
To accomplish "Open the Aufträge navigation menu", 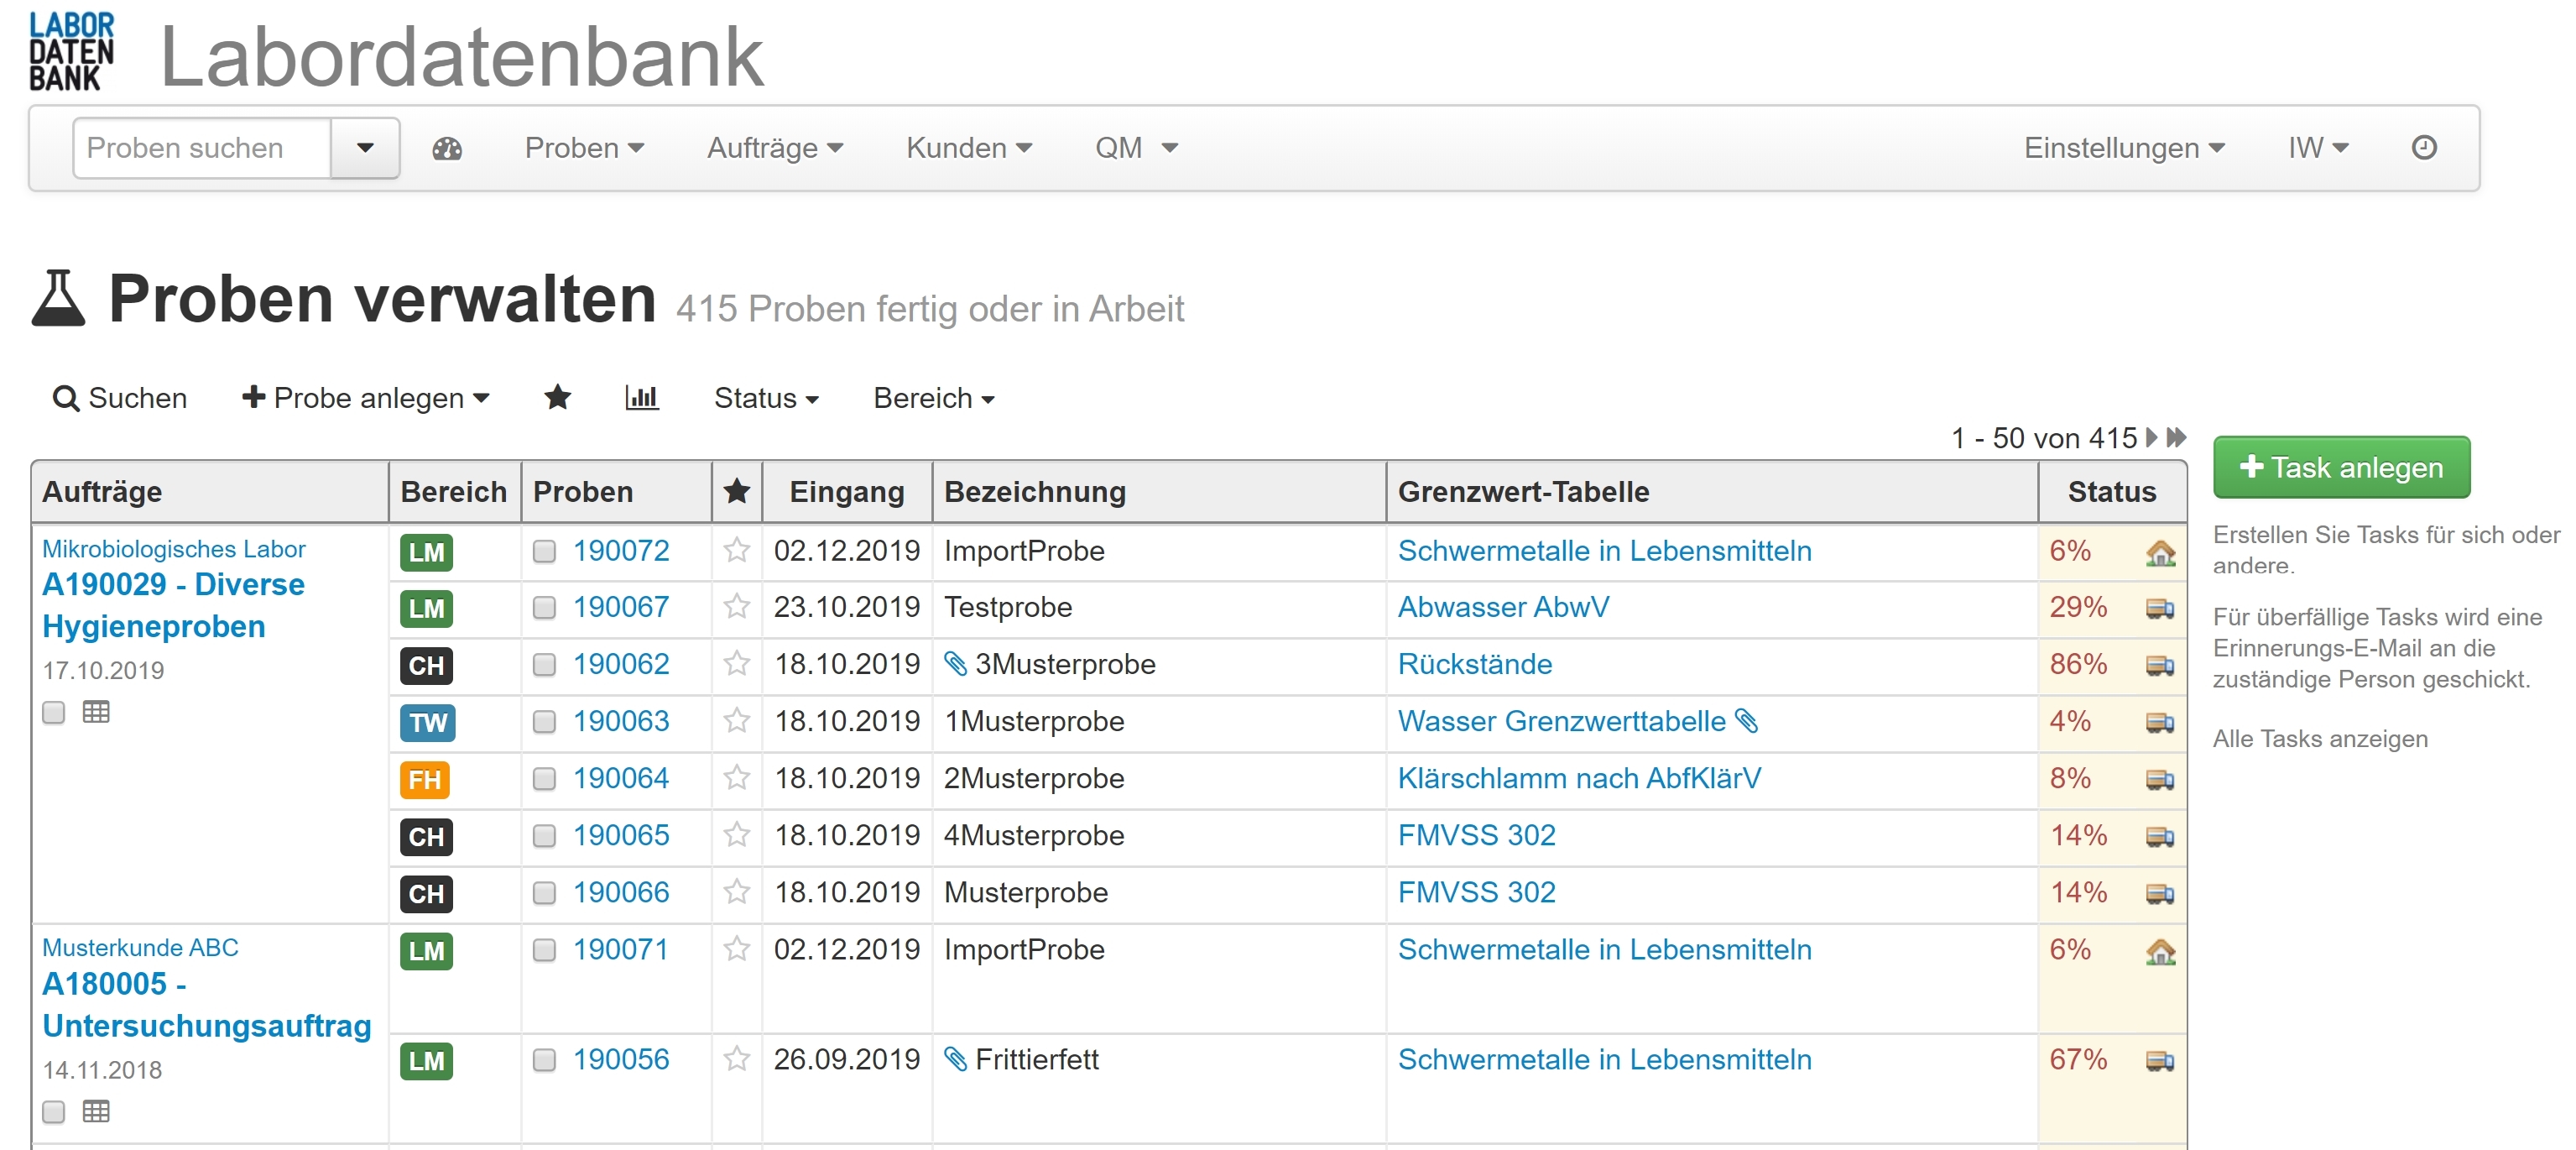I will 775,148.
